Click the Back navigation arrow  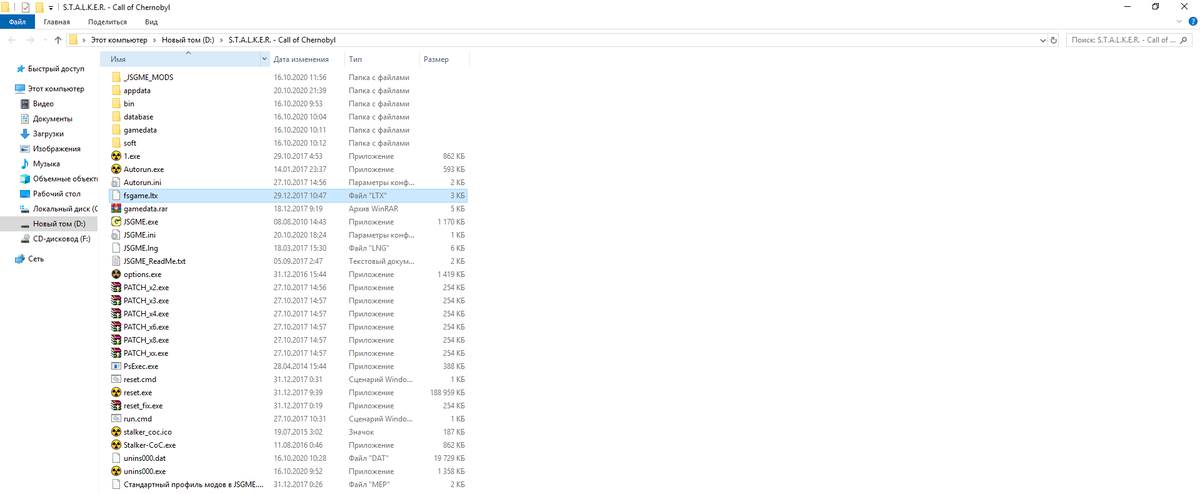click(x=11, y=40)
